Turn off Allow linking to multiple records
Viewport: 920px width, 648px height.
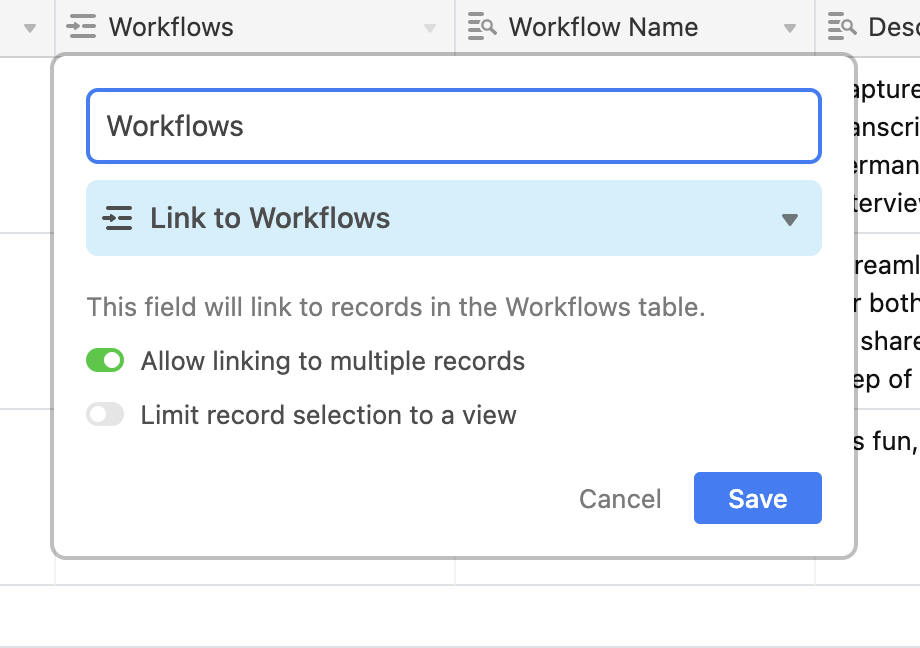tap(105, 361)
